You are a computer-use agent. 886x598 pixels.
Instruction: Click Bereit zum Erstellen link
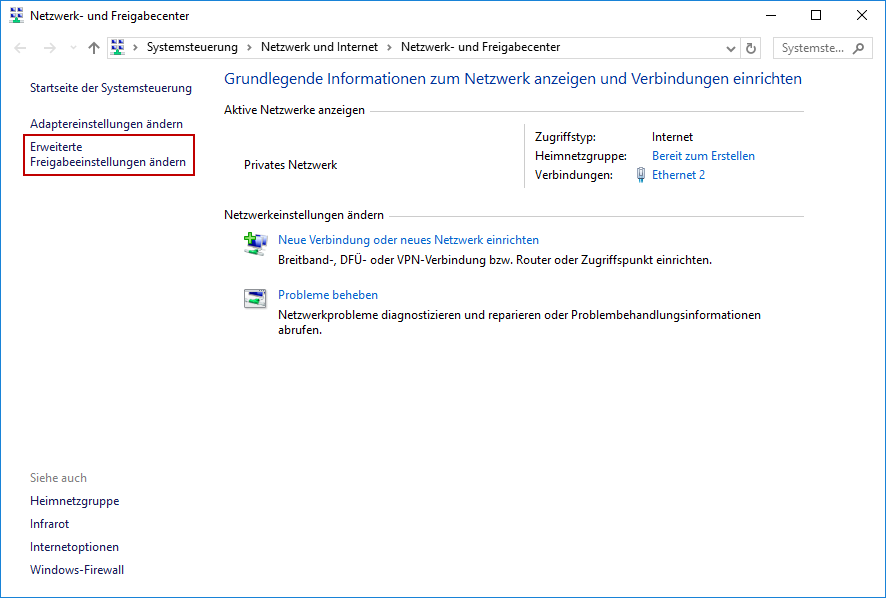703,156
